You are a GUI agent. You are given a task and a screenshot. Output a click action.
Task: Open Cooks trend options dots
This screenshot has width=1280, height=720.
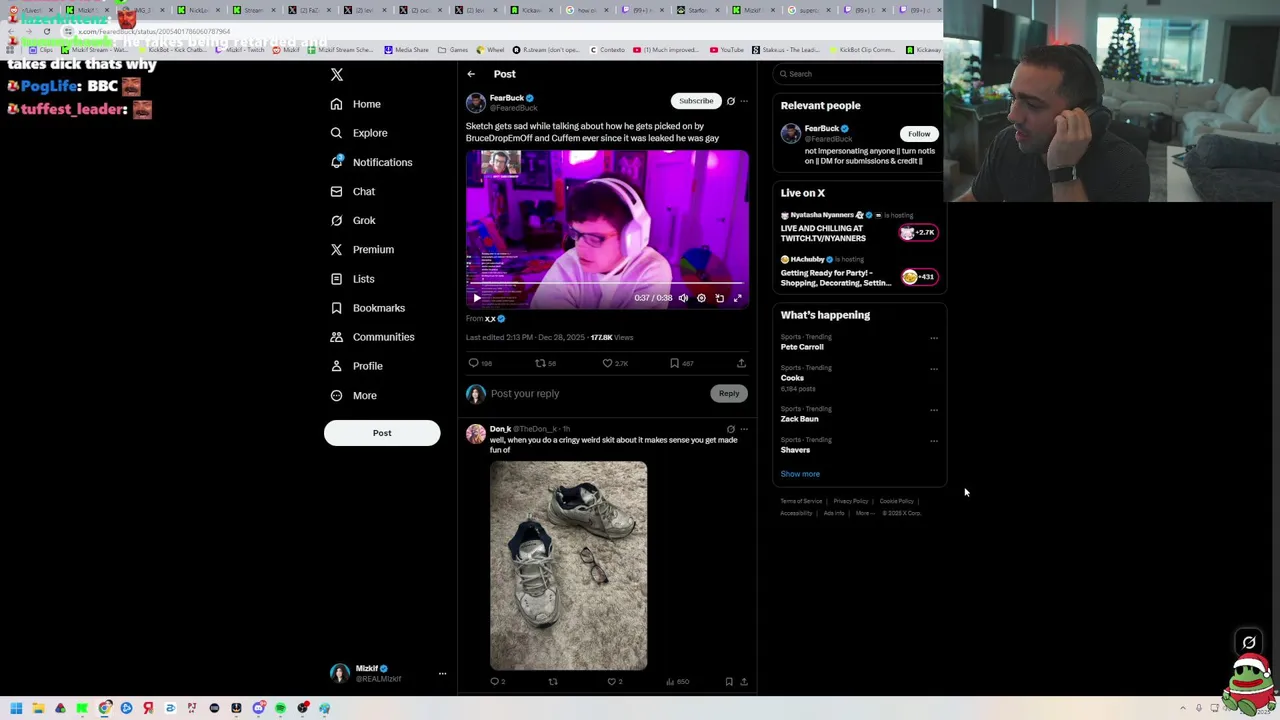(x=934, y=369)
